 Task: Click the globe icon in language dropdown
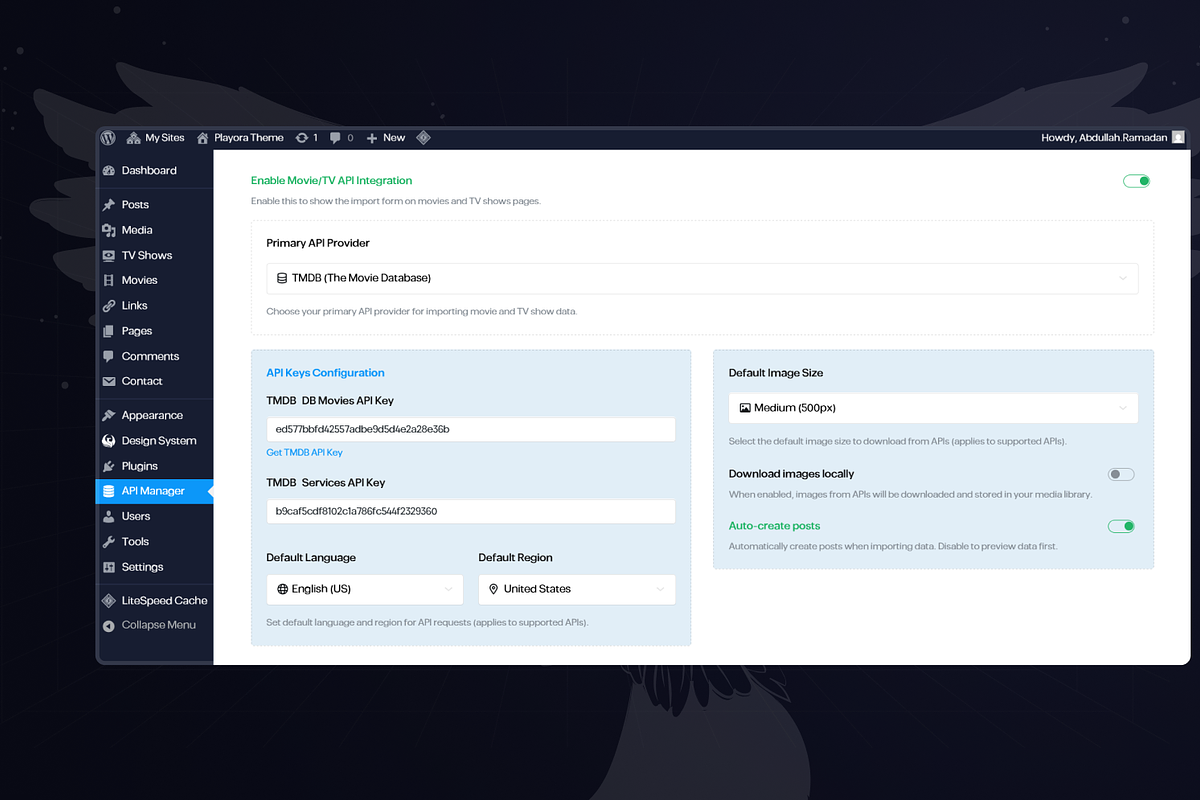(283, 590)
